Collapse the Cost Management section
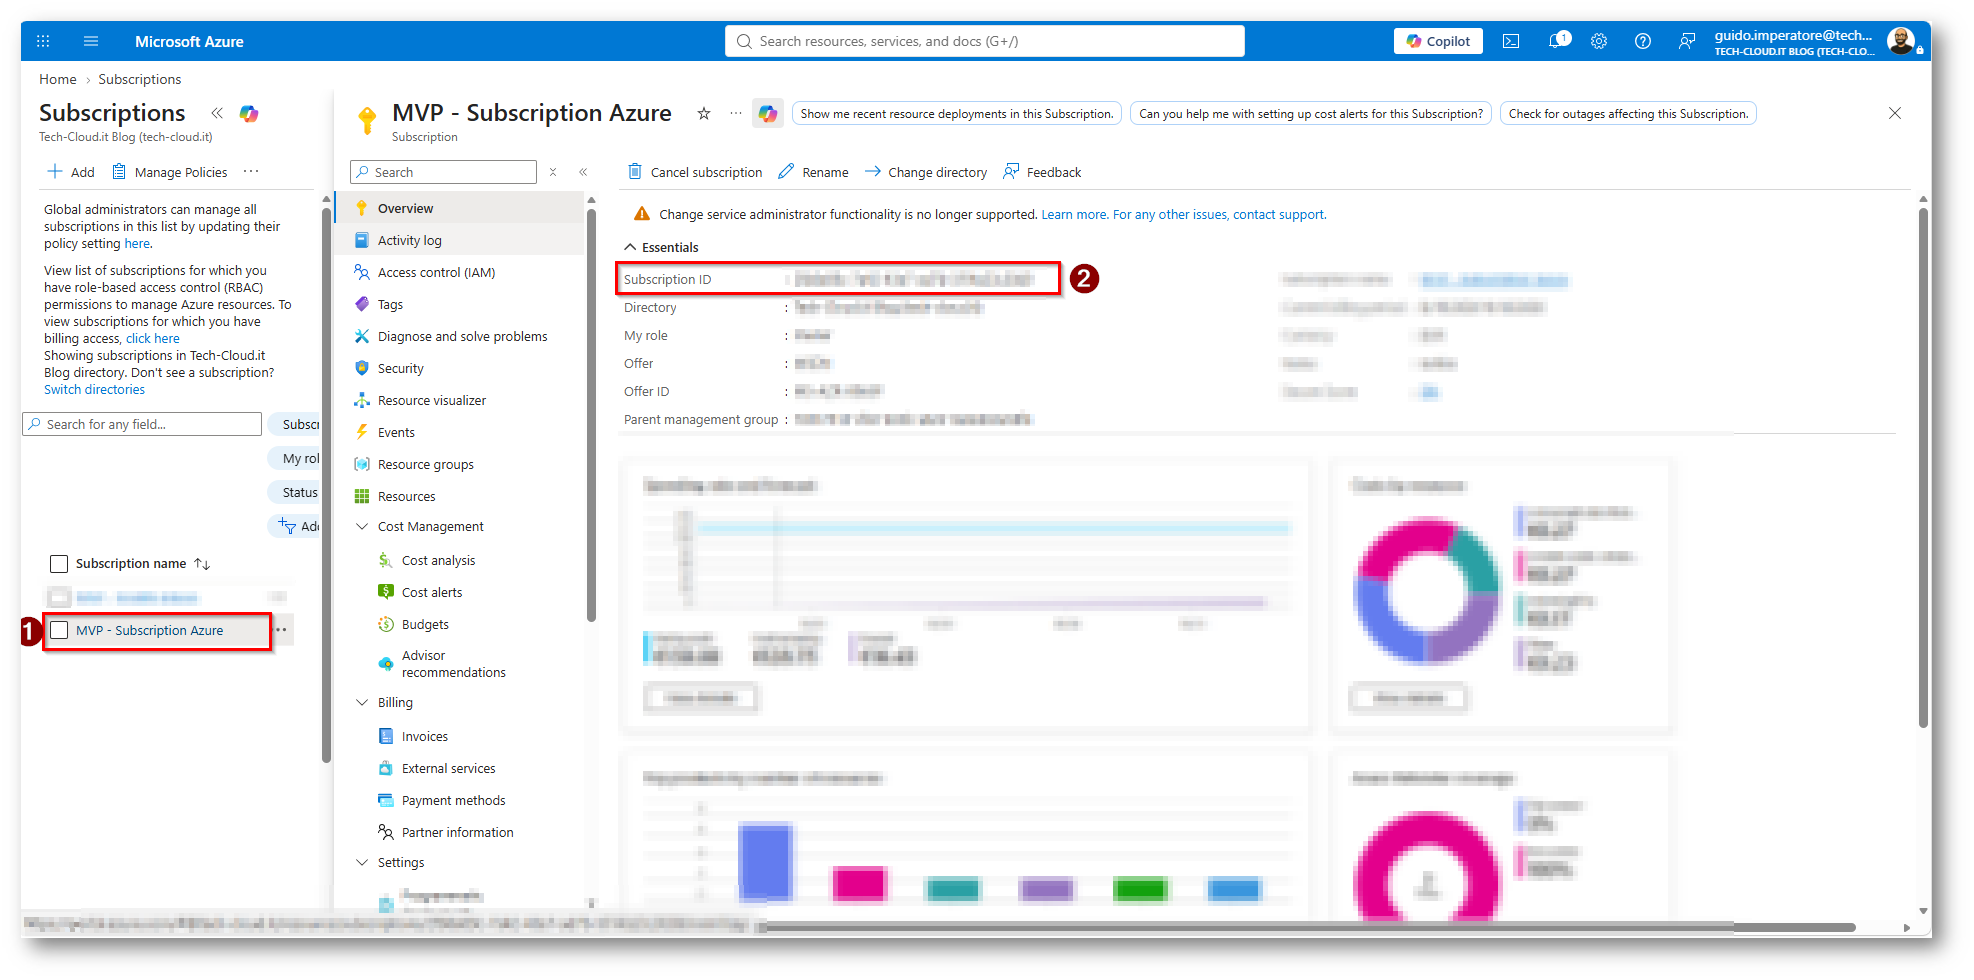1974x980 pixels. click(362, 526)
